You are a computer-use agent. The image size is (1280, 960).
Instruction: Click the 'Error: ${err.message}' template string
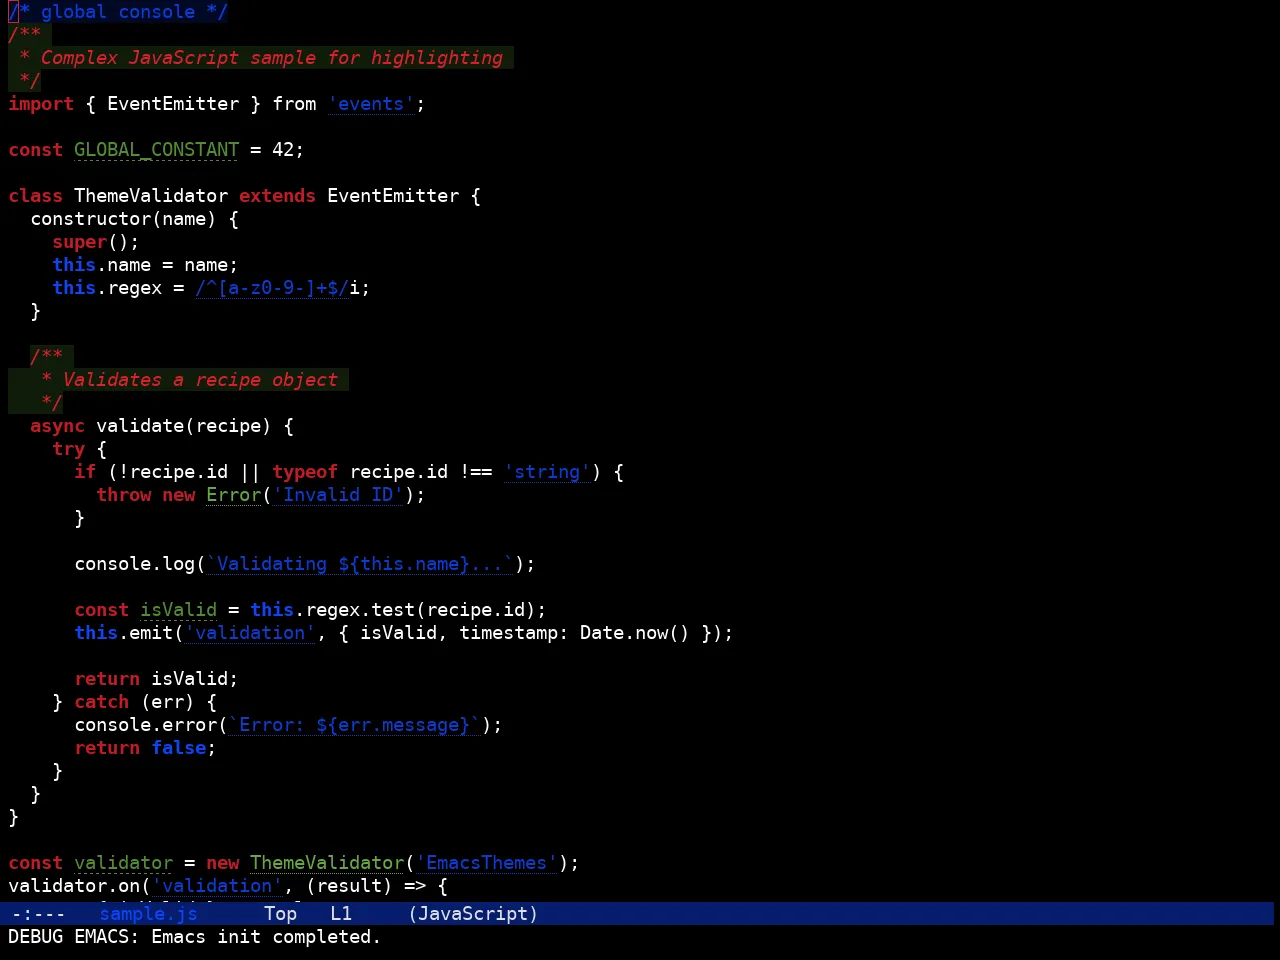tap(354, 725)
